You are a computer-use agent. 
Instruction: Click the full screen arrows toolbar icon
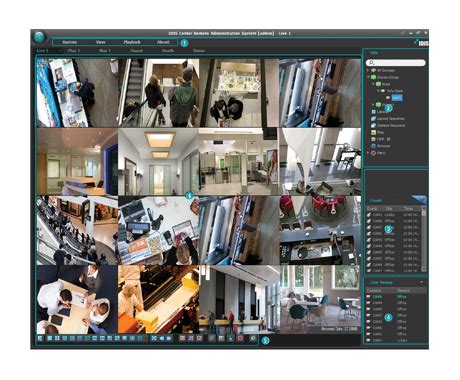click(154, 338)
